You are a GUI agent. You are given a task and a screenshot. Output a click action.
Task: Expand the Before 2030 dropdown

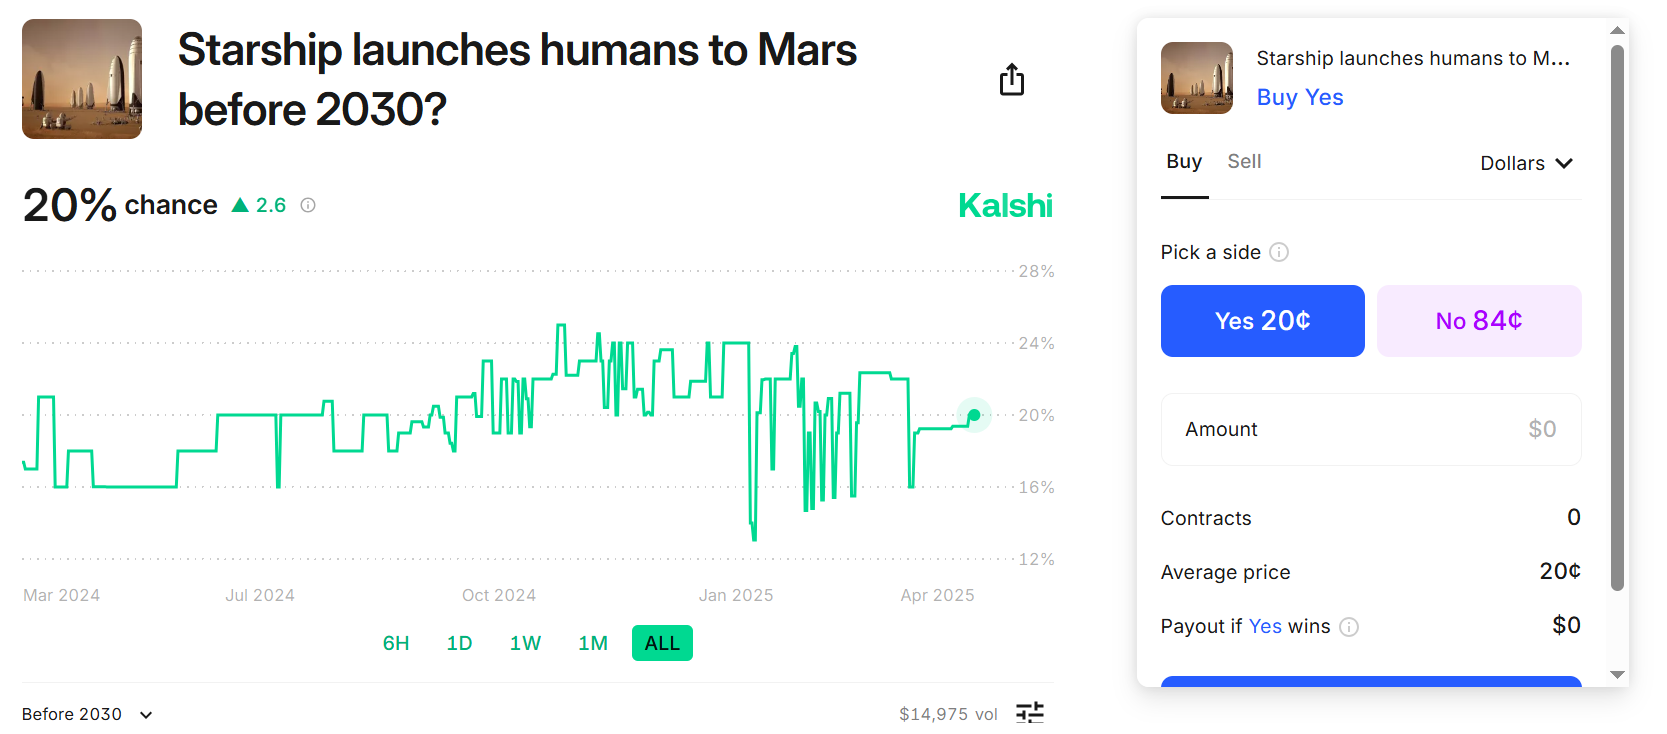pyautogui.click(x=88, y=714)
